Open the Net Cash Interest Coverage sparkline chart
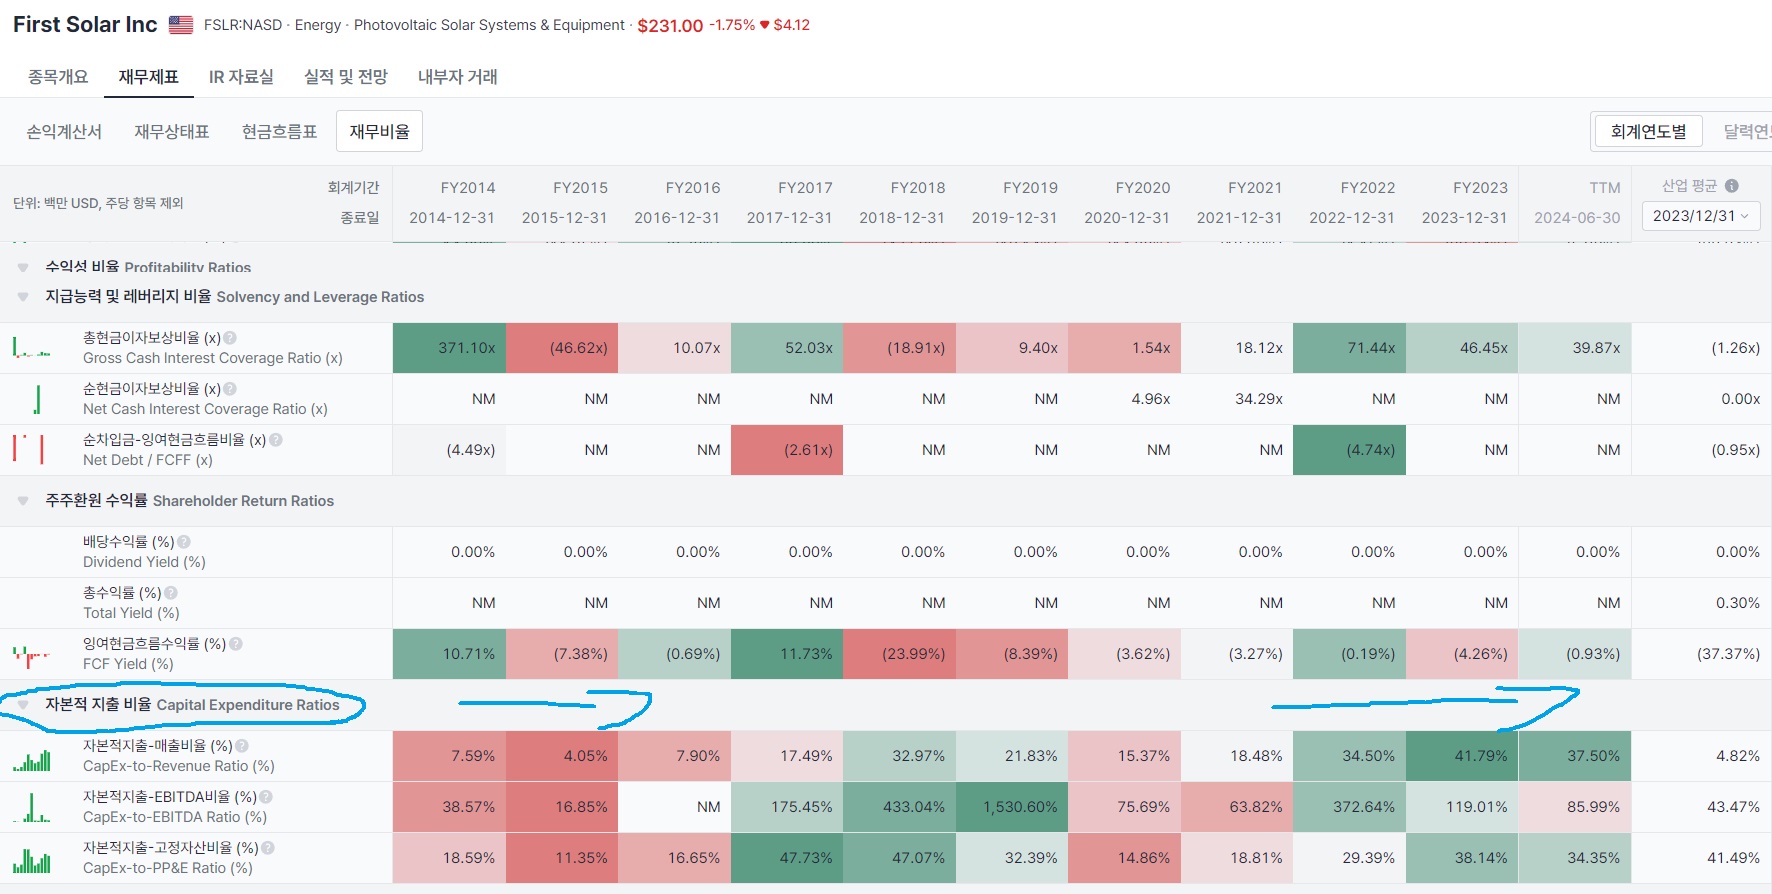Image resolution: width=1772 pixels, height=894 pixels. (x=37, y=399)
